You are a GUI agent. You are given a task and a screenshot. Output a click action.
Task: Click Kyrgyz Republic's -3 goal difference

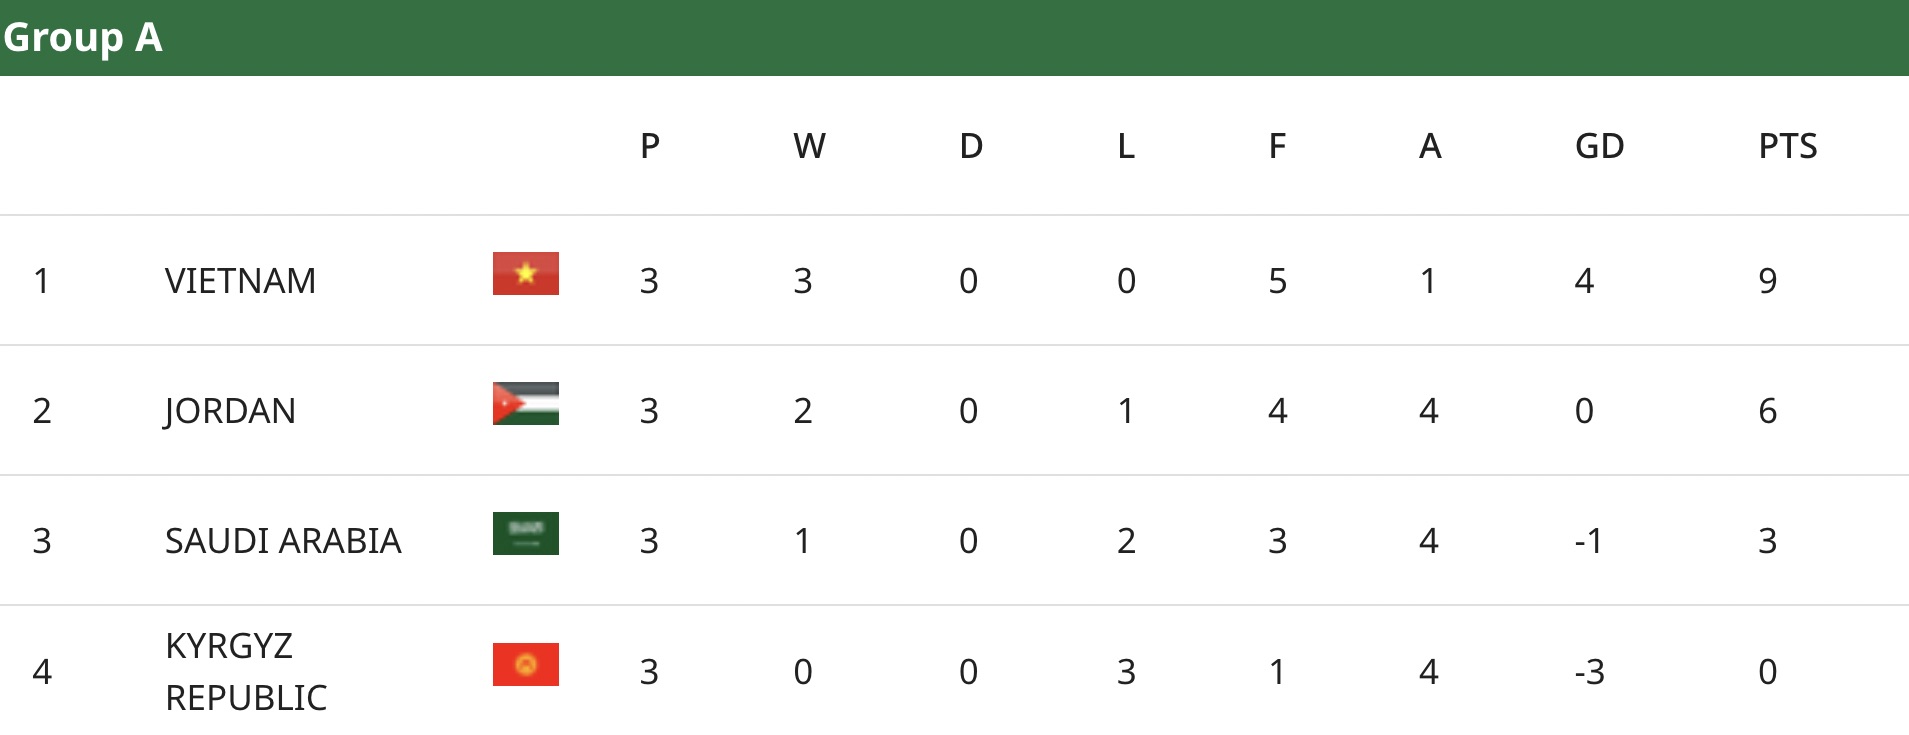pos(1589,672)
